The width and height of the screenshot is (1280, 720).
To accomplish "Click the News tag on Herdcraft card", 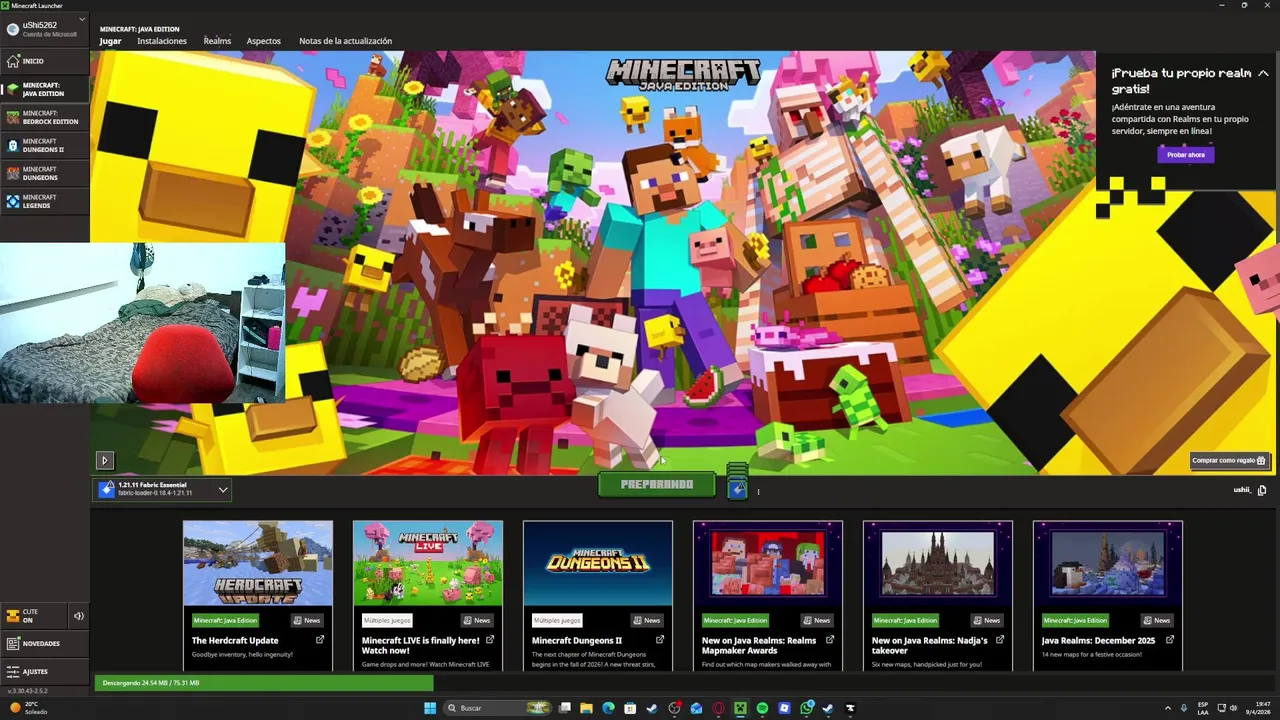I will pyautogui.click(x=308, y=620).
